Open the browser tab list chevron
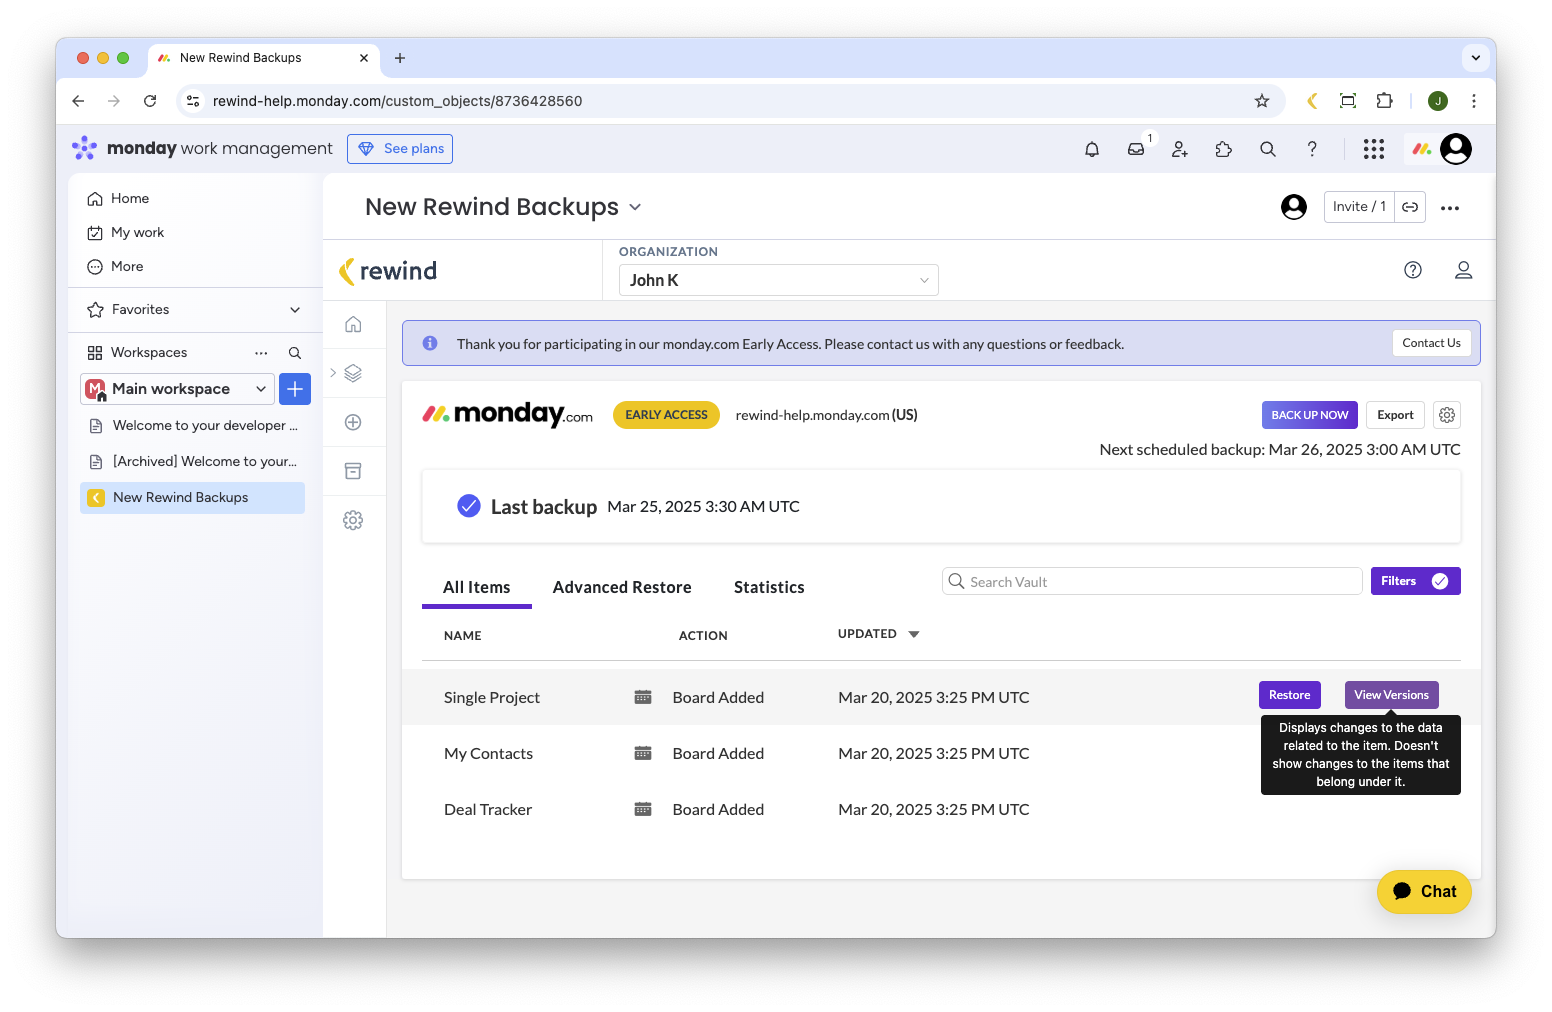Screen dimensions: 1552x1012 tap(1476, 58)
